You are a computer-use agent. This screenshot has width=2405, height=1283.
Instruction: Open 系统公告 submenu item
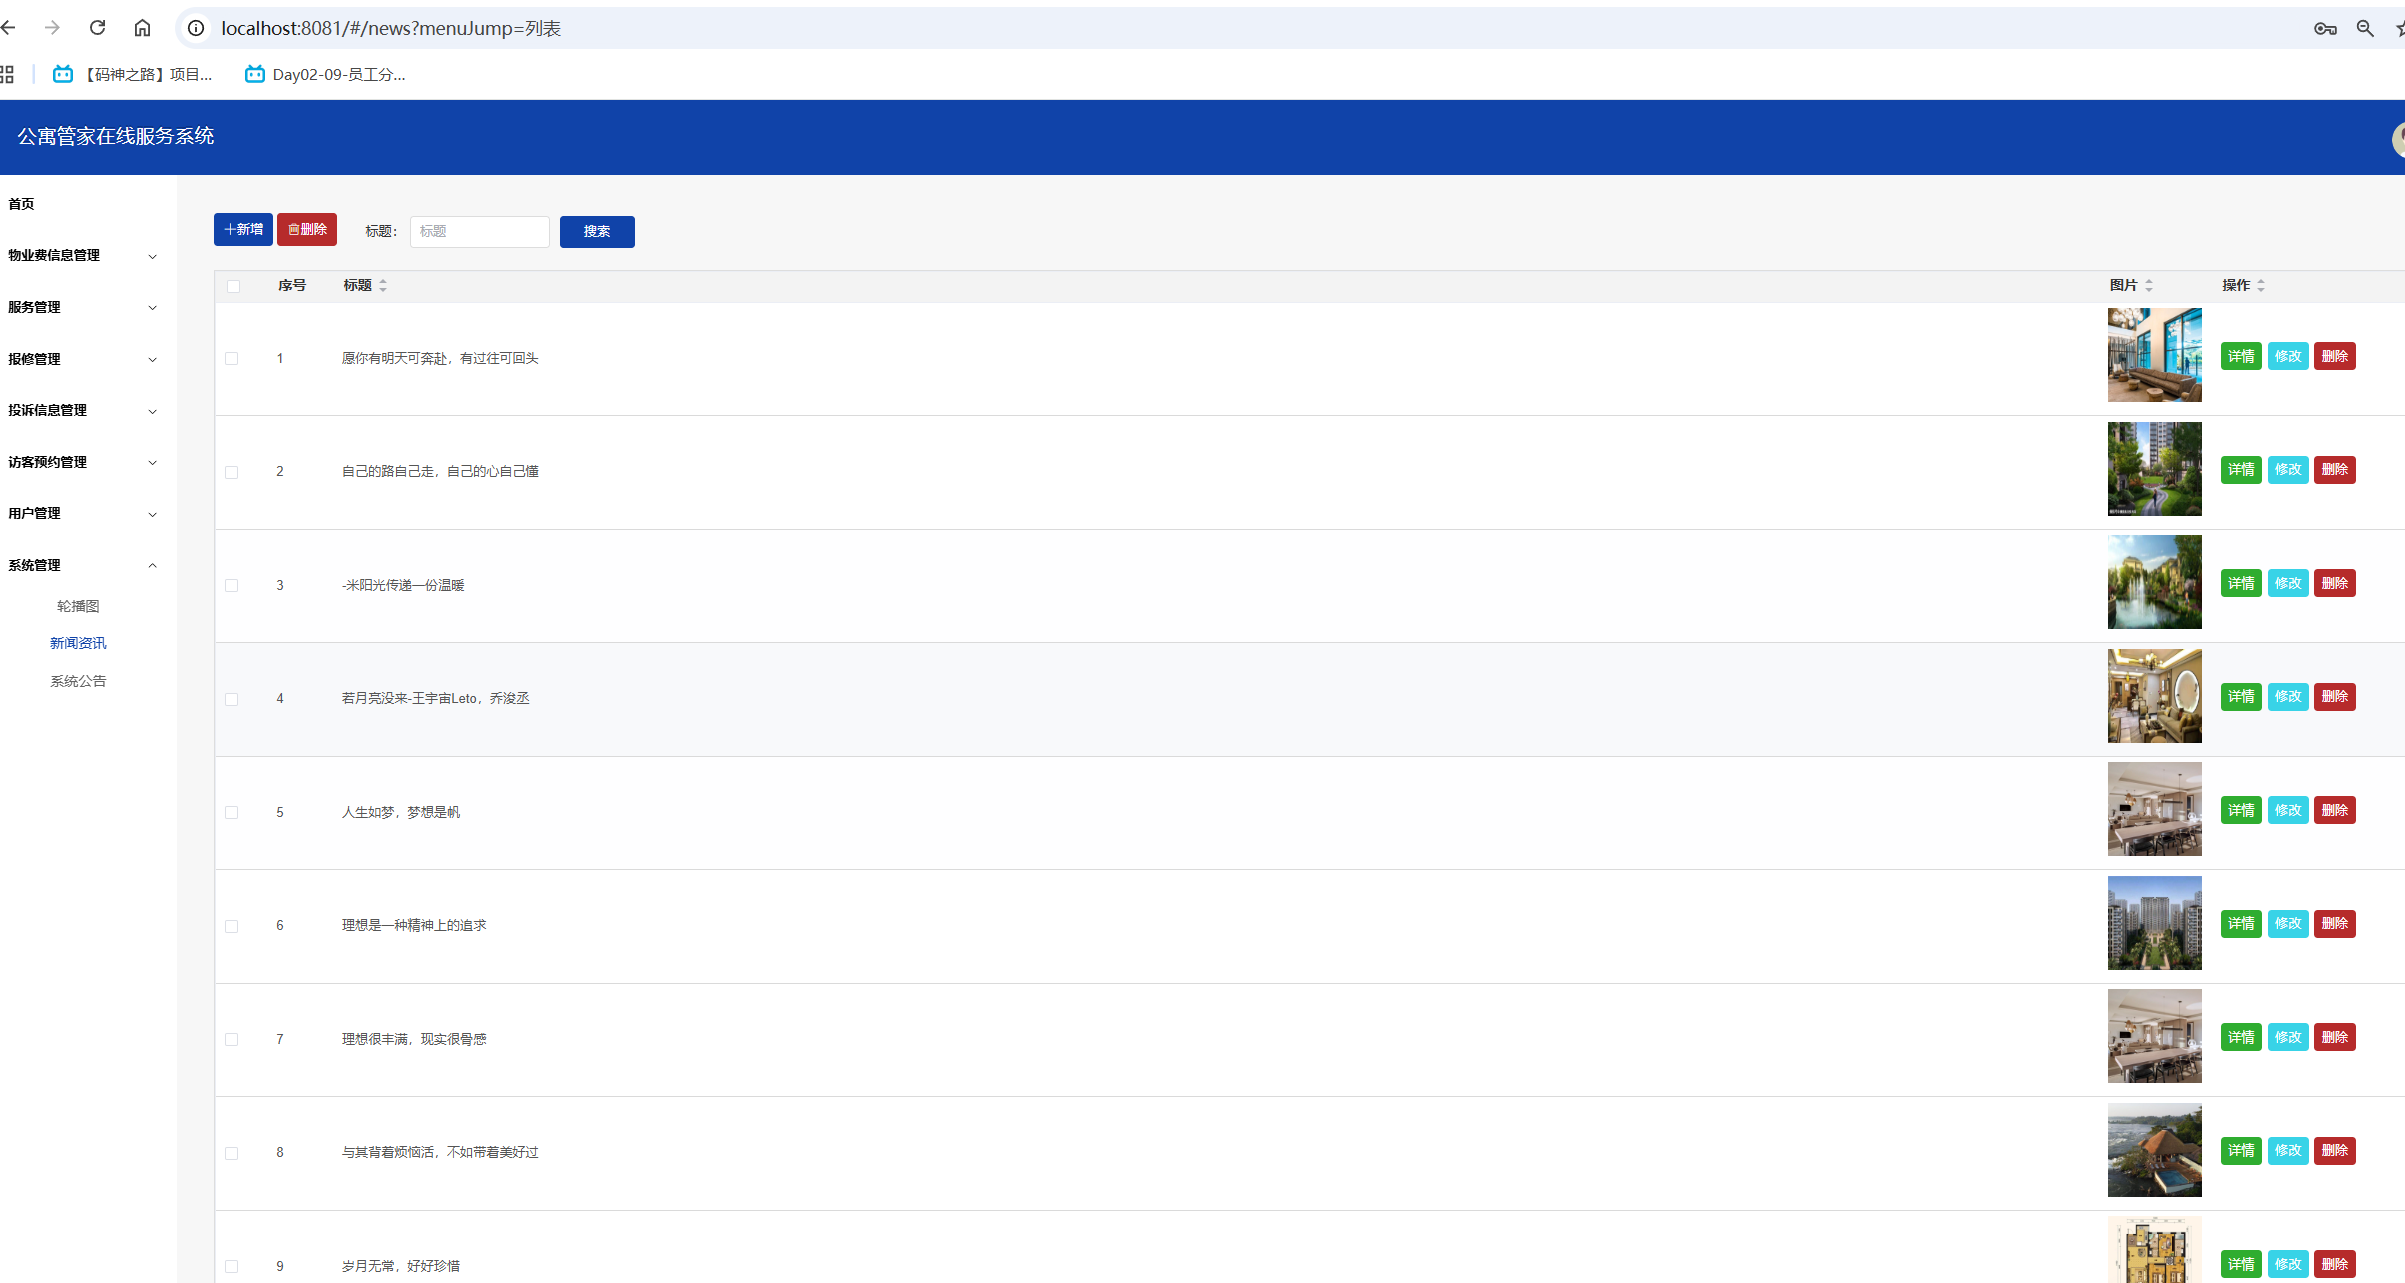(x=78, y=681)
